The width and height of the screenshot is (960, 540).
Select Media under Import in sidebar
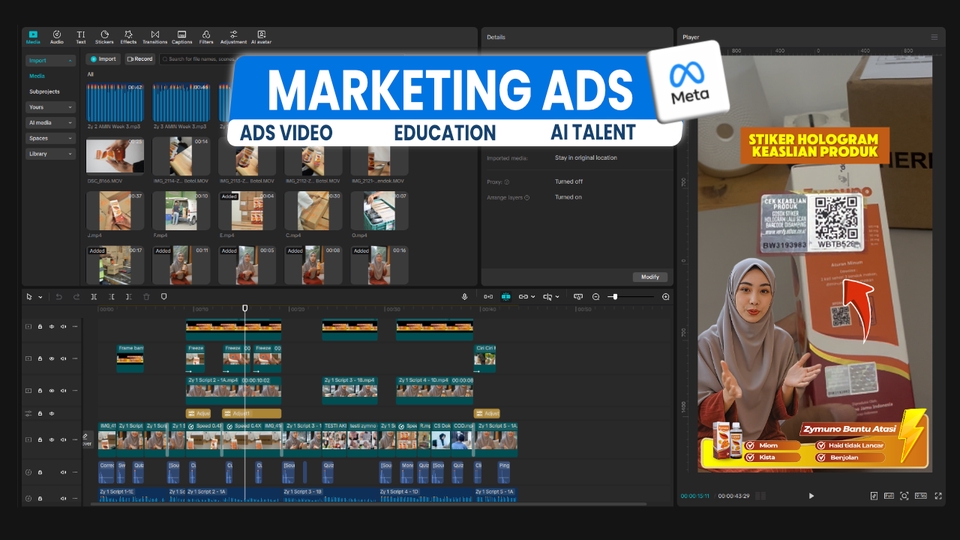(x=37, y=76)
